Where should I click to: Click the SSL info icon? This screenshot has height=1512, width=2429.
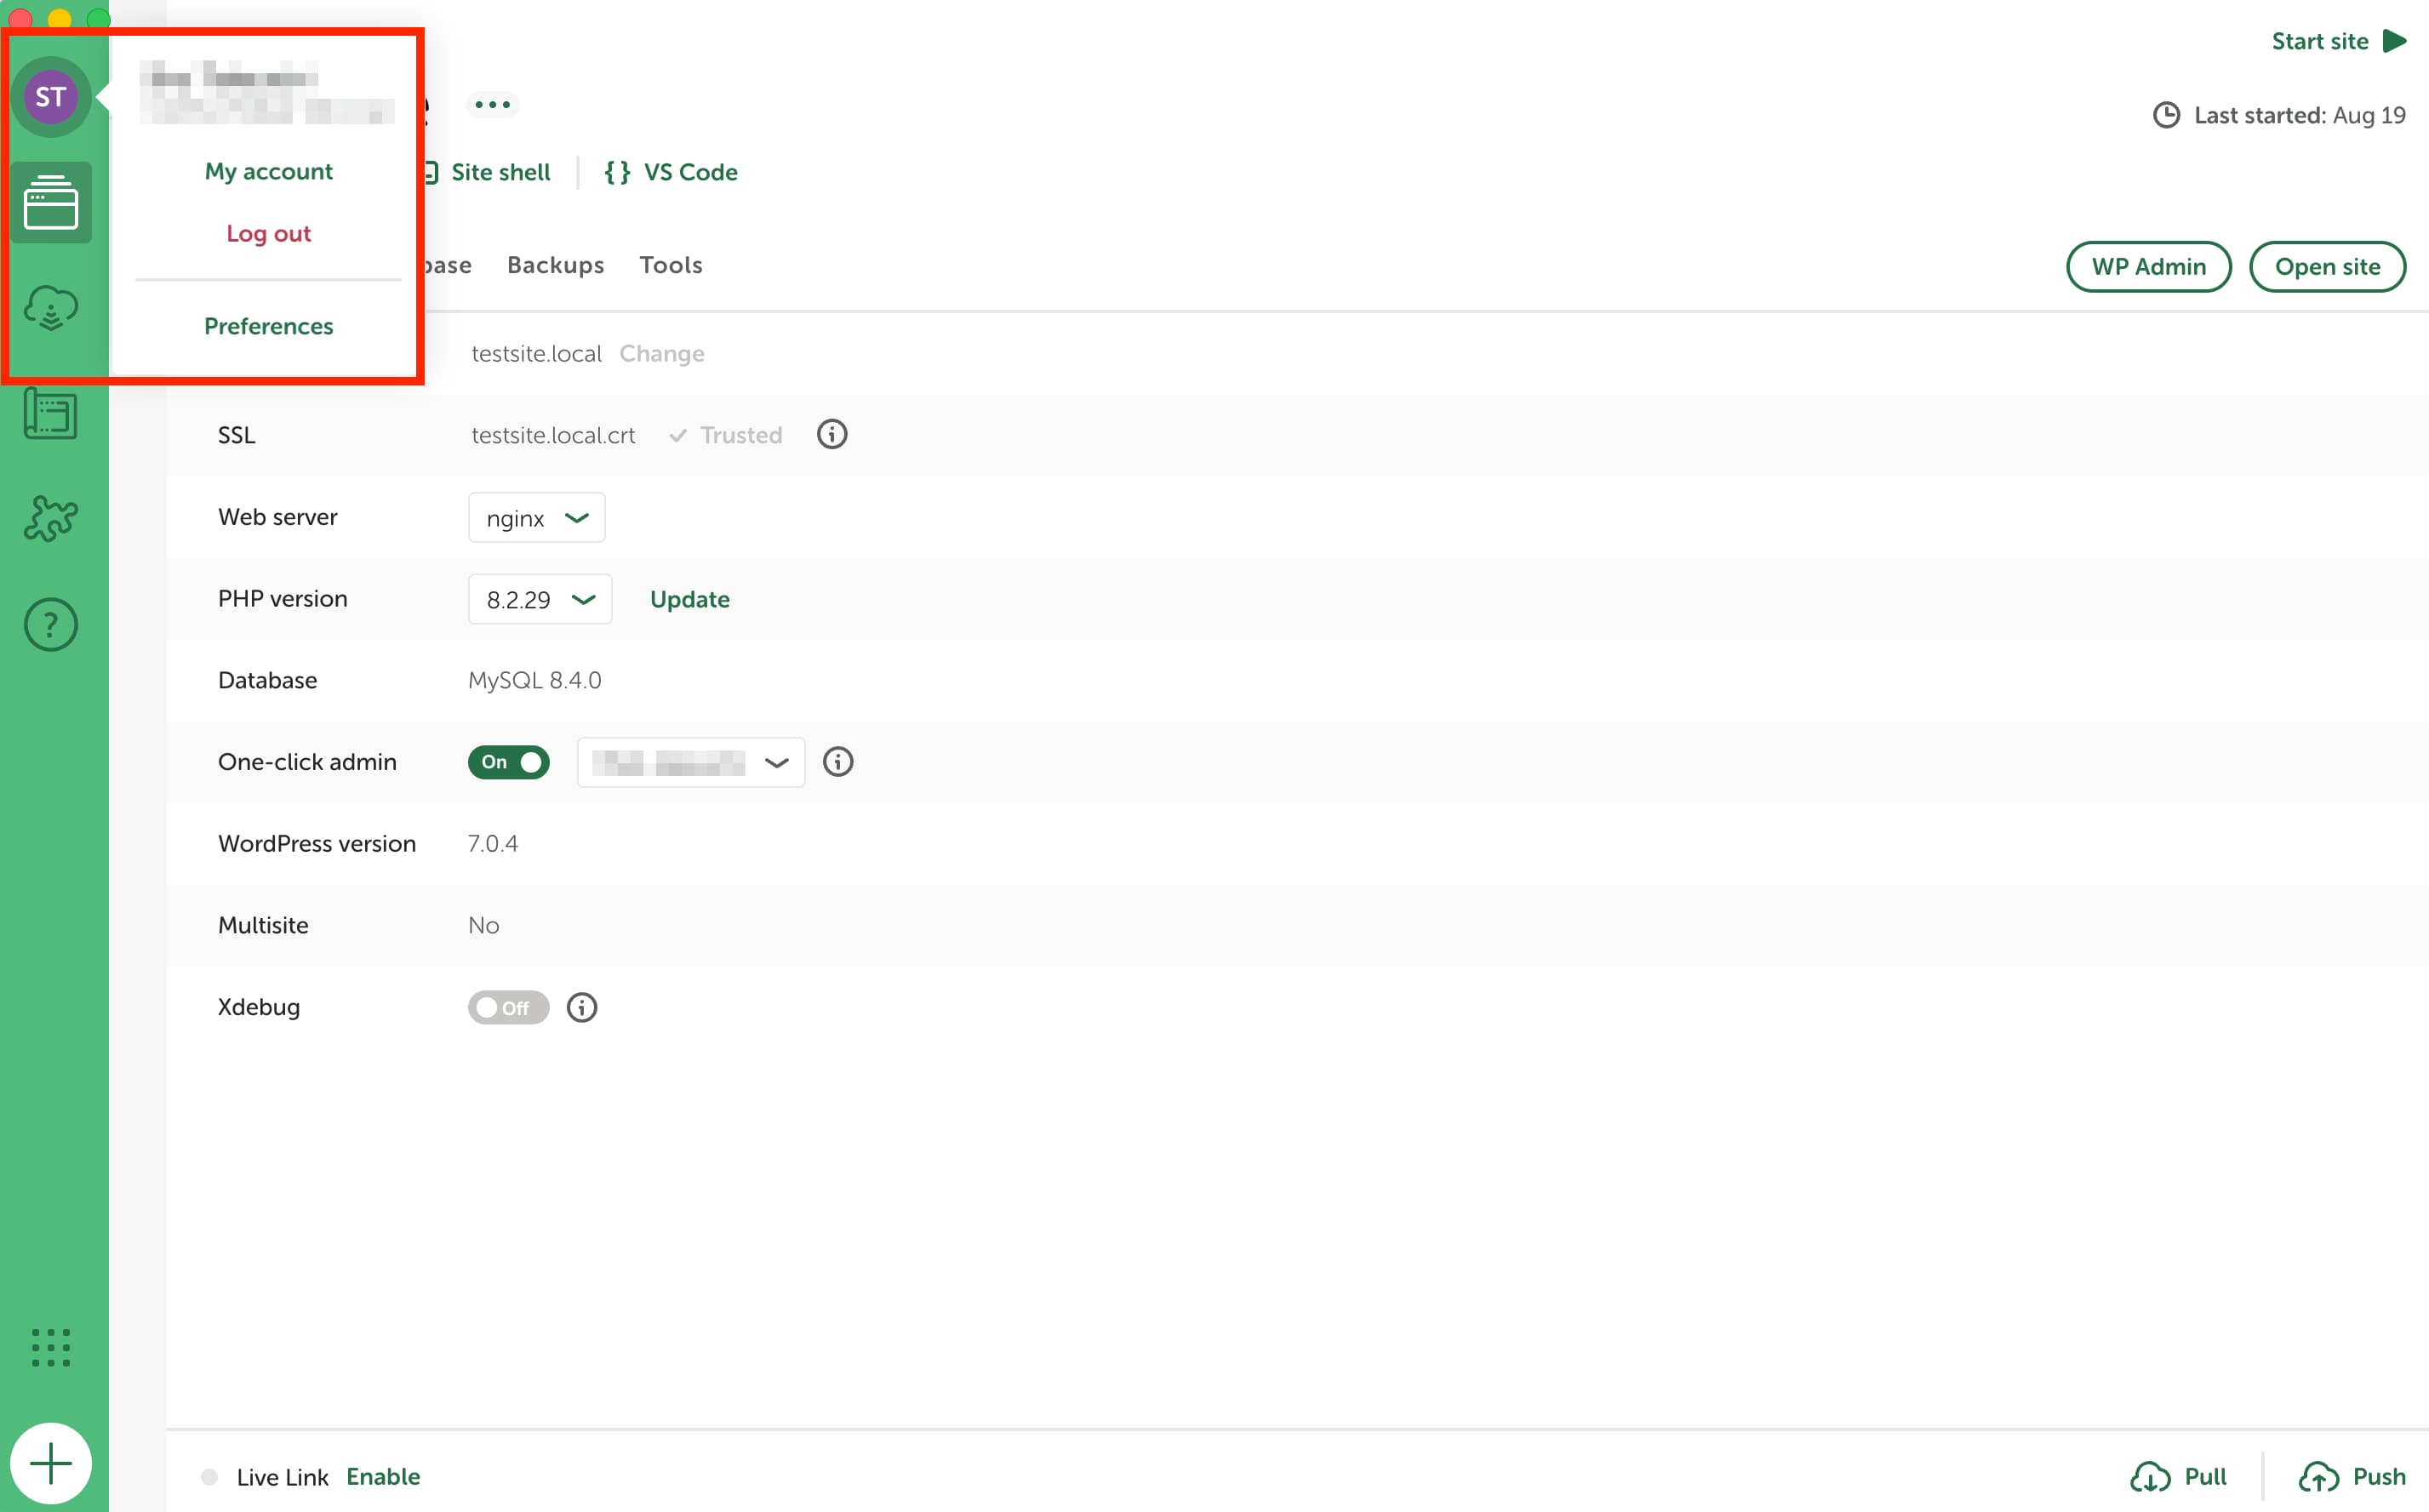coord(832,435)
